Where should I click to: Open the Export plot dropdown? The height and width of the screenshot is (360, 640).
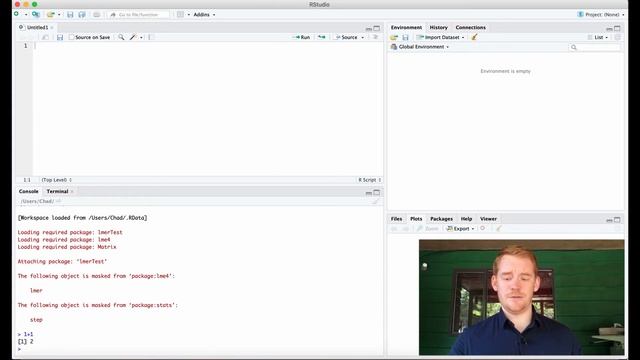coord(460,229)
